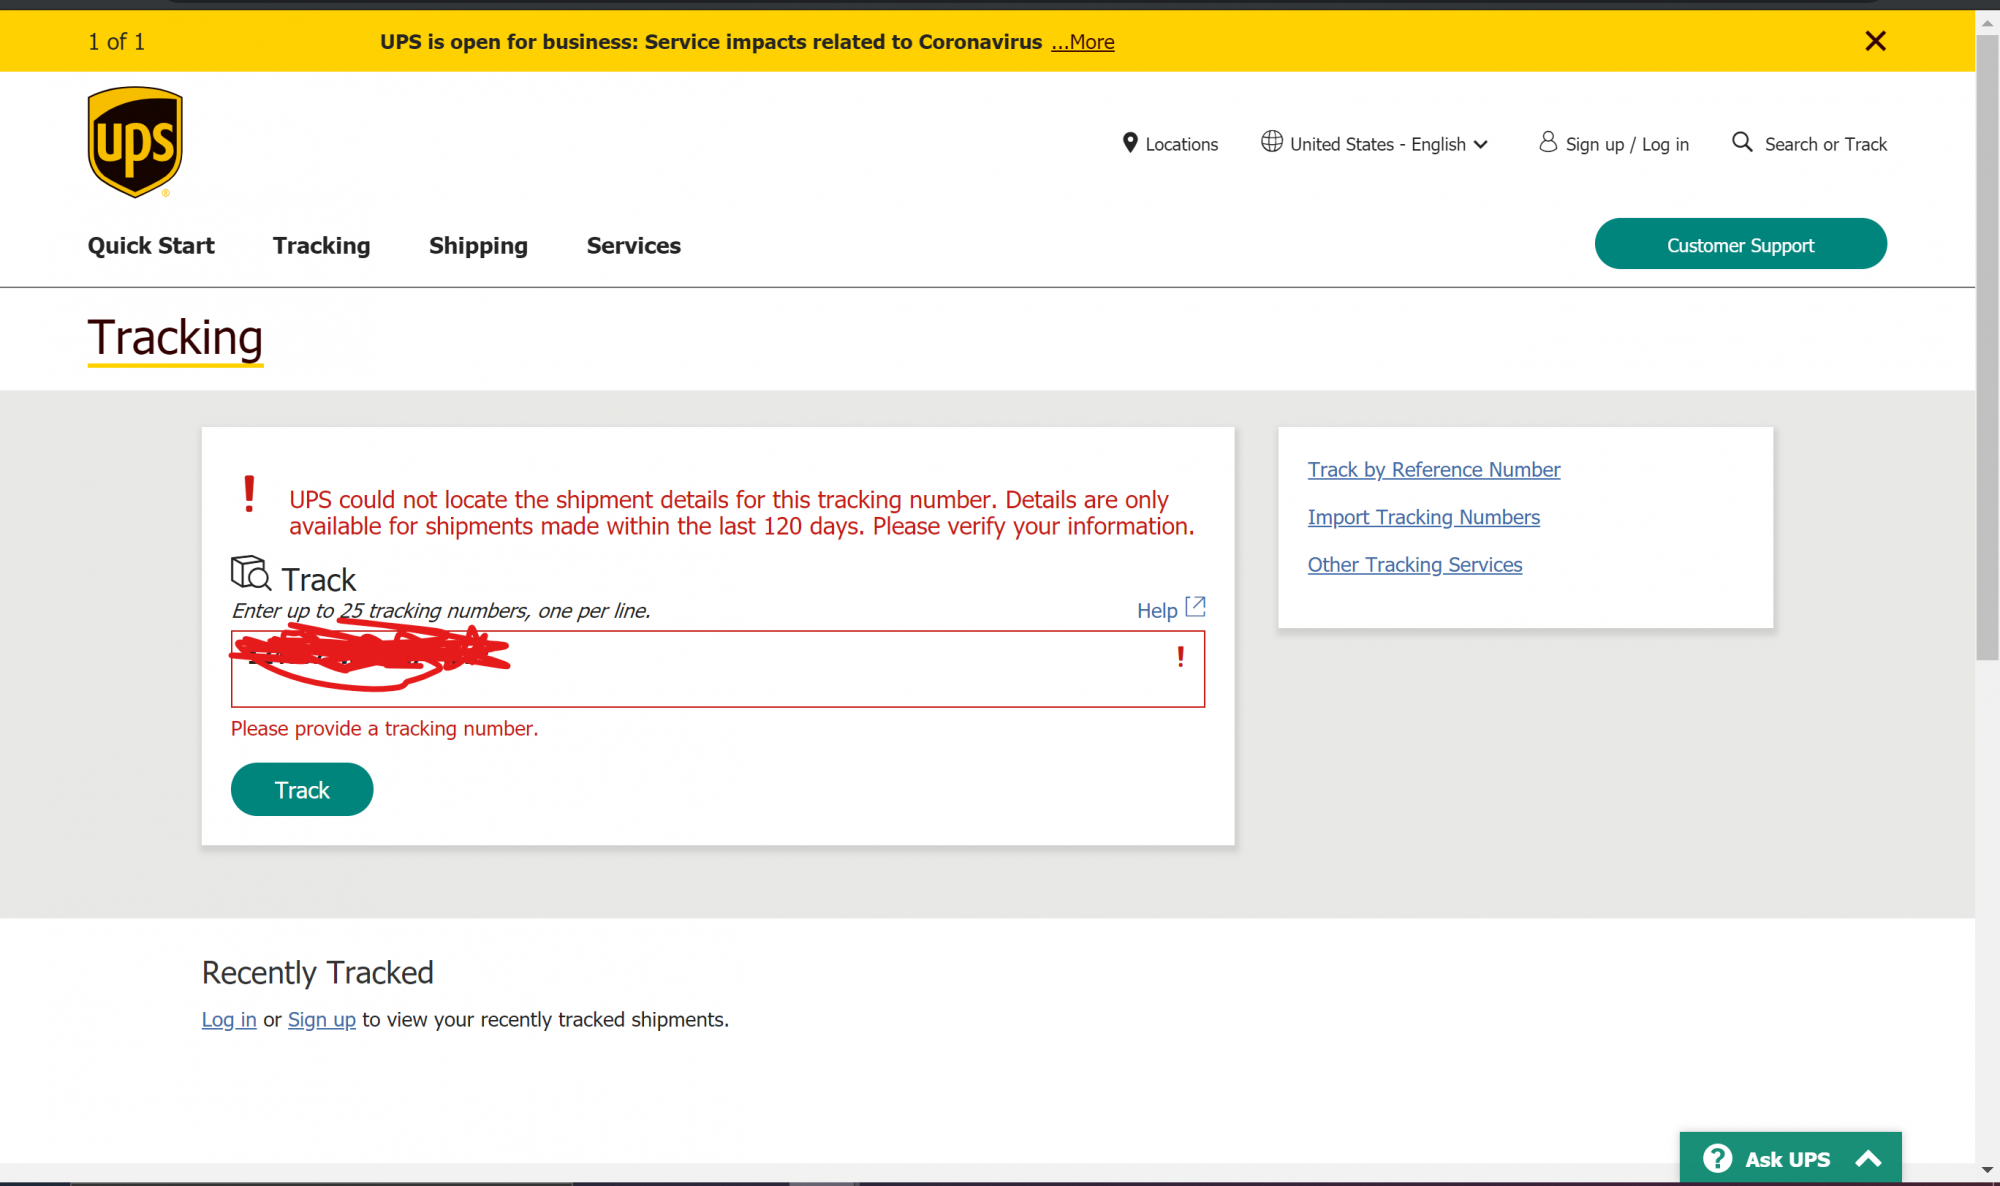
Task: Click Sign up under Recently Tracked
Action: [321, 1019]
